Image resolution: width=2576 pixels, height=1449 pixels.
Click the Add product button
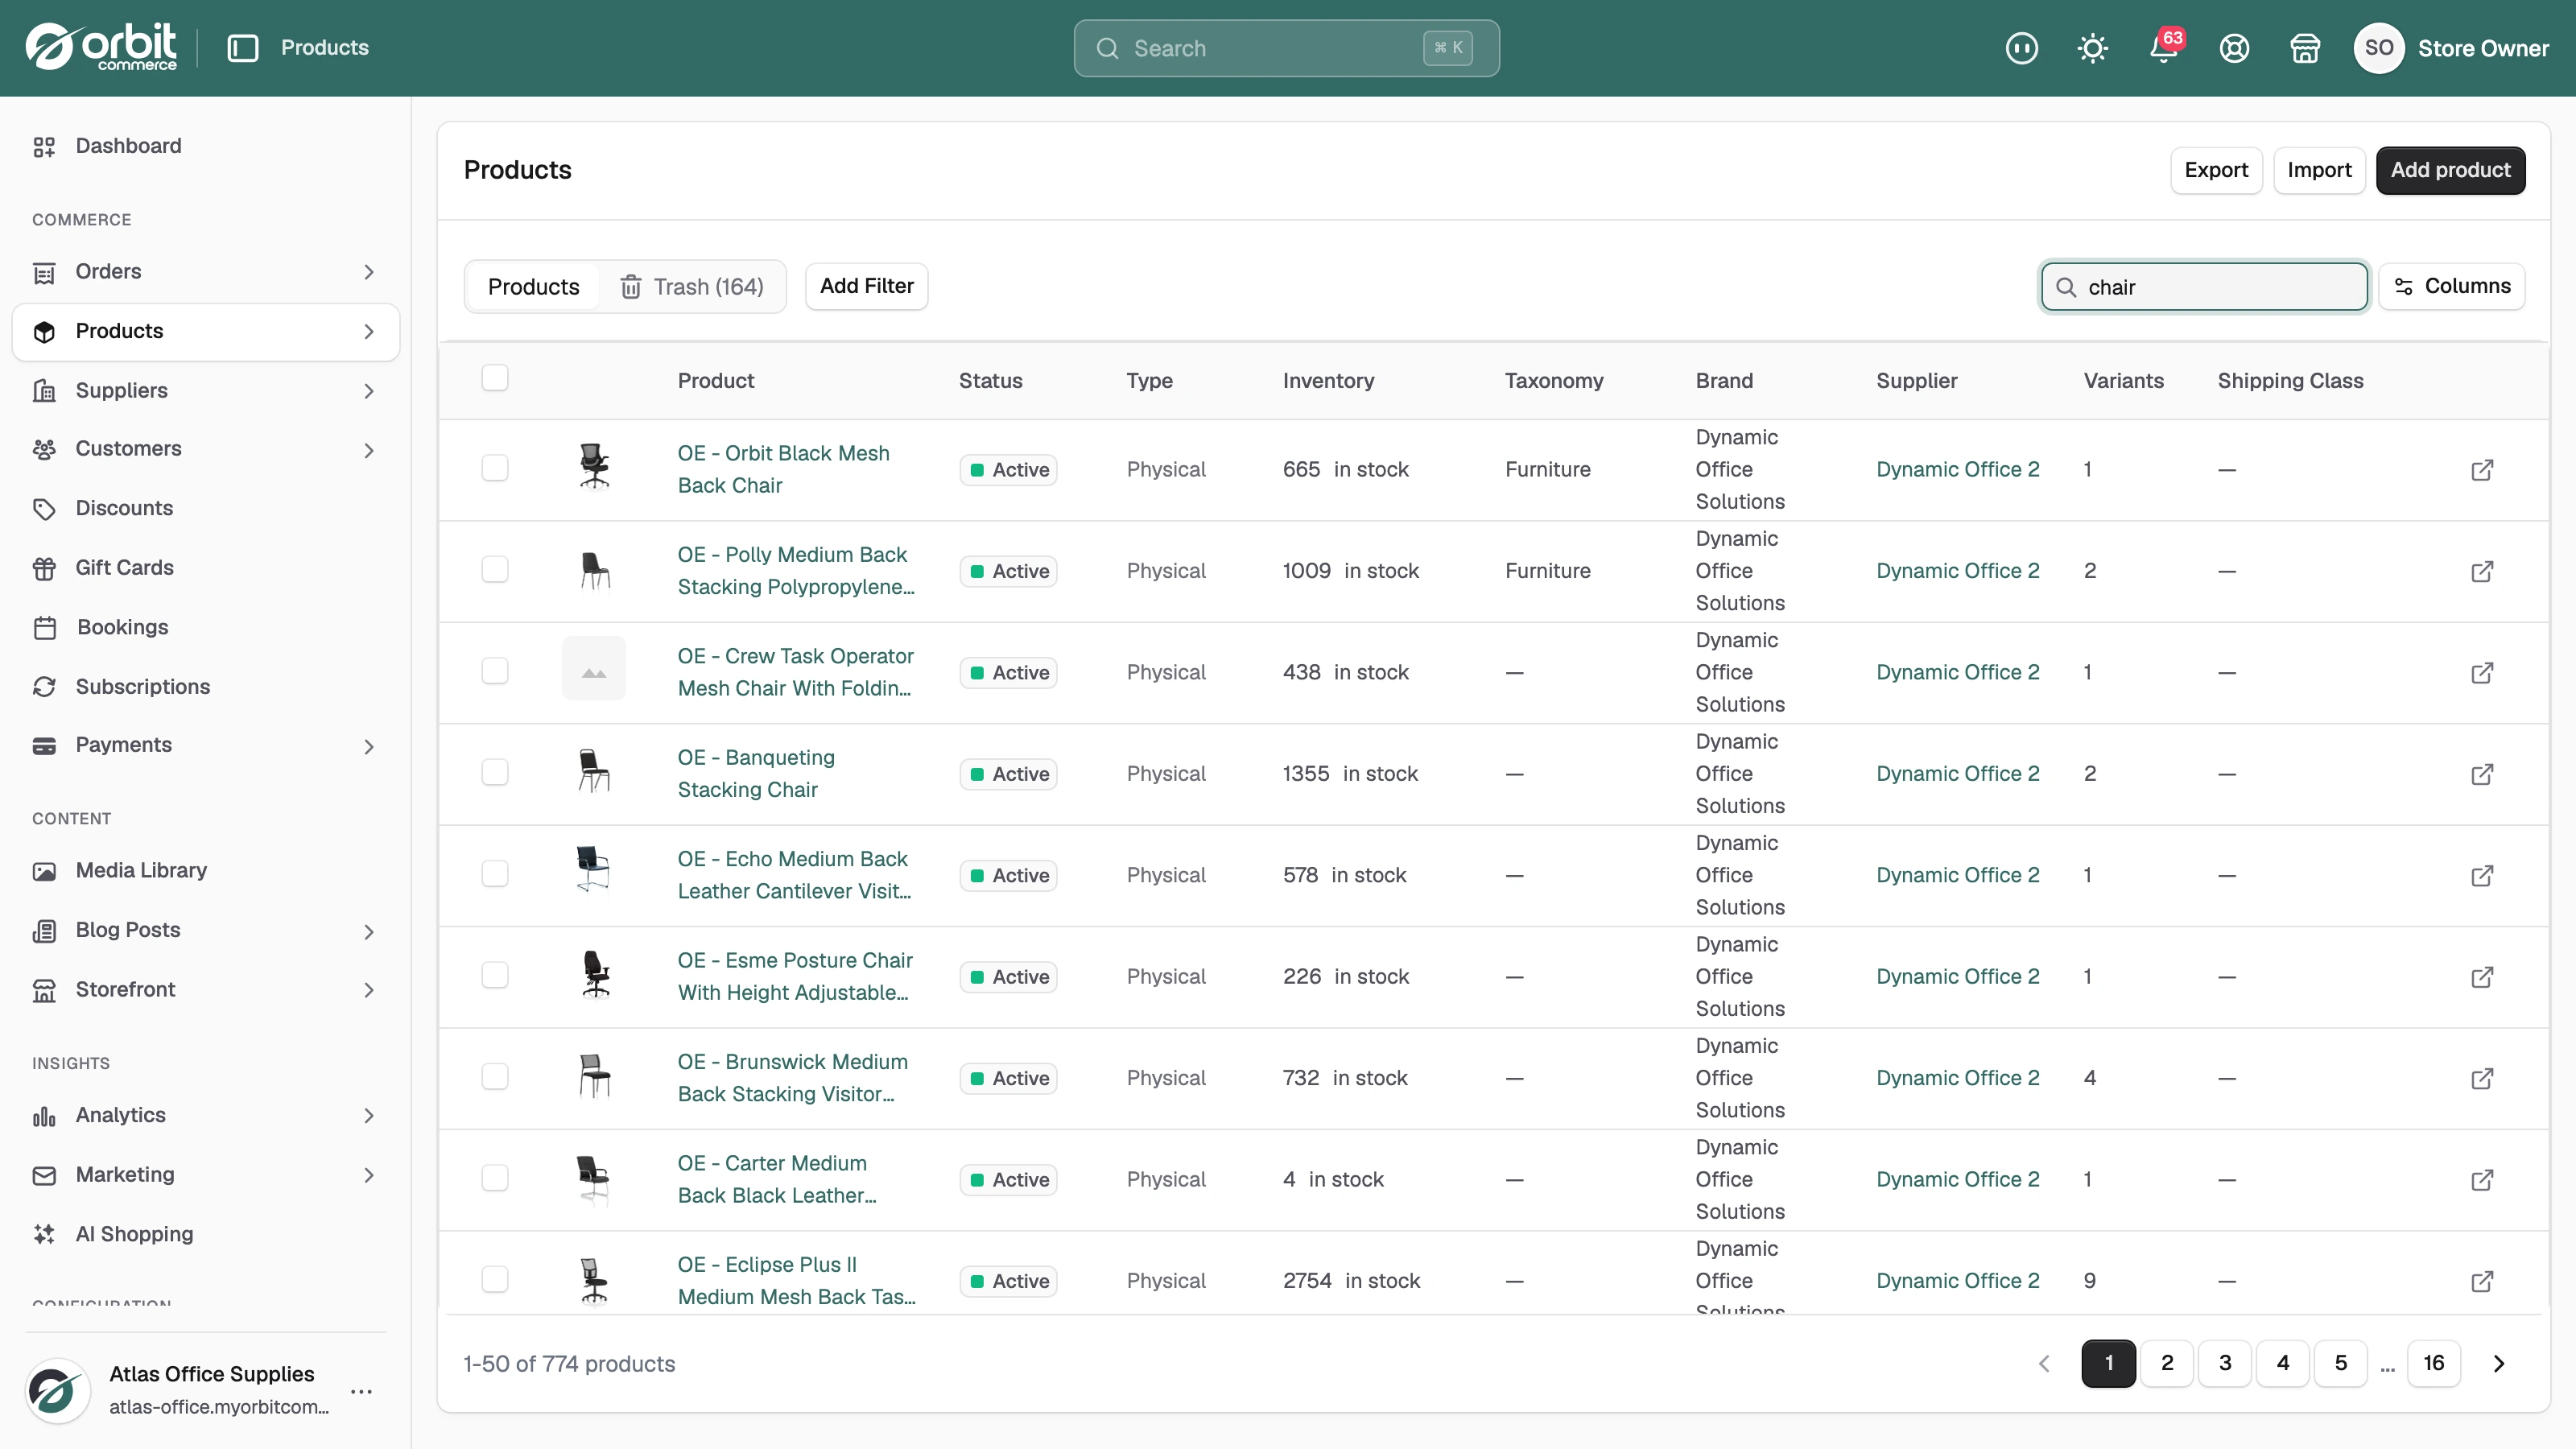pos(2451,170)
